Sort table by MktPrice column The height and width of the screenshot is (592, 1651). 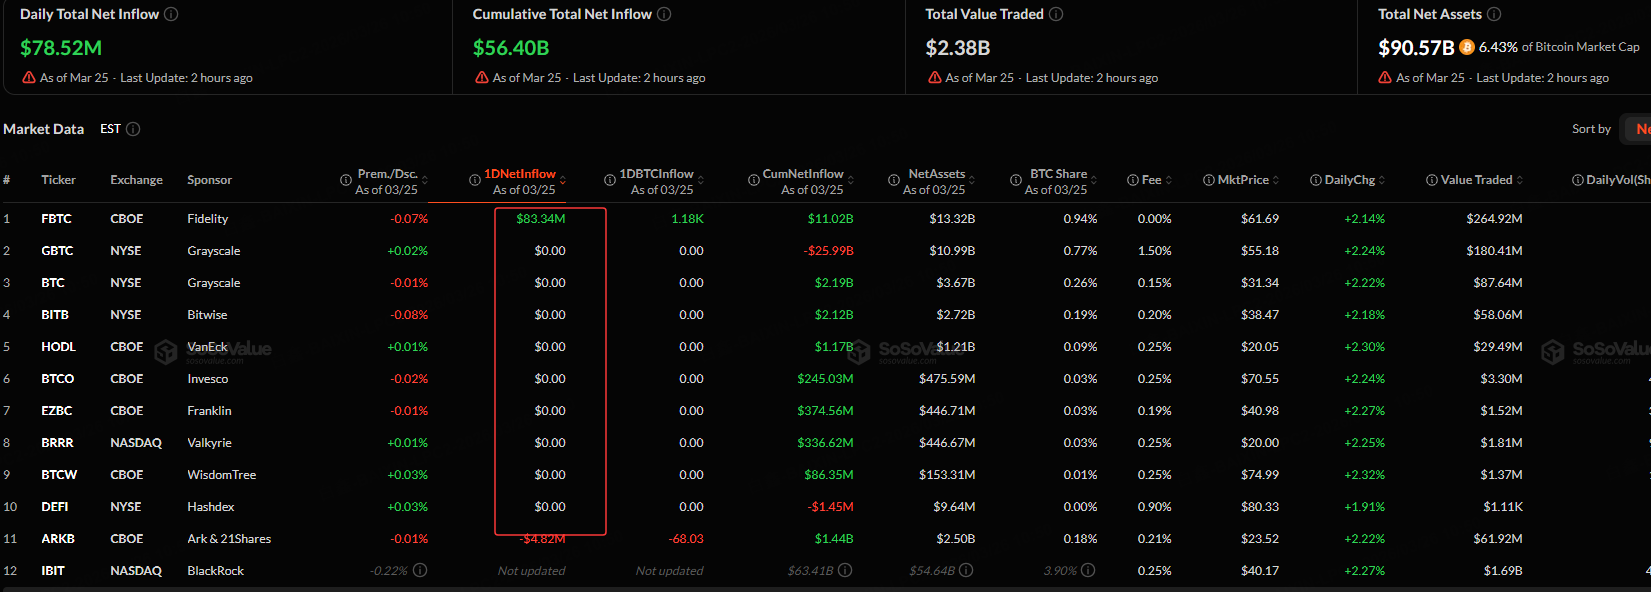1276,180
